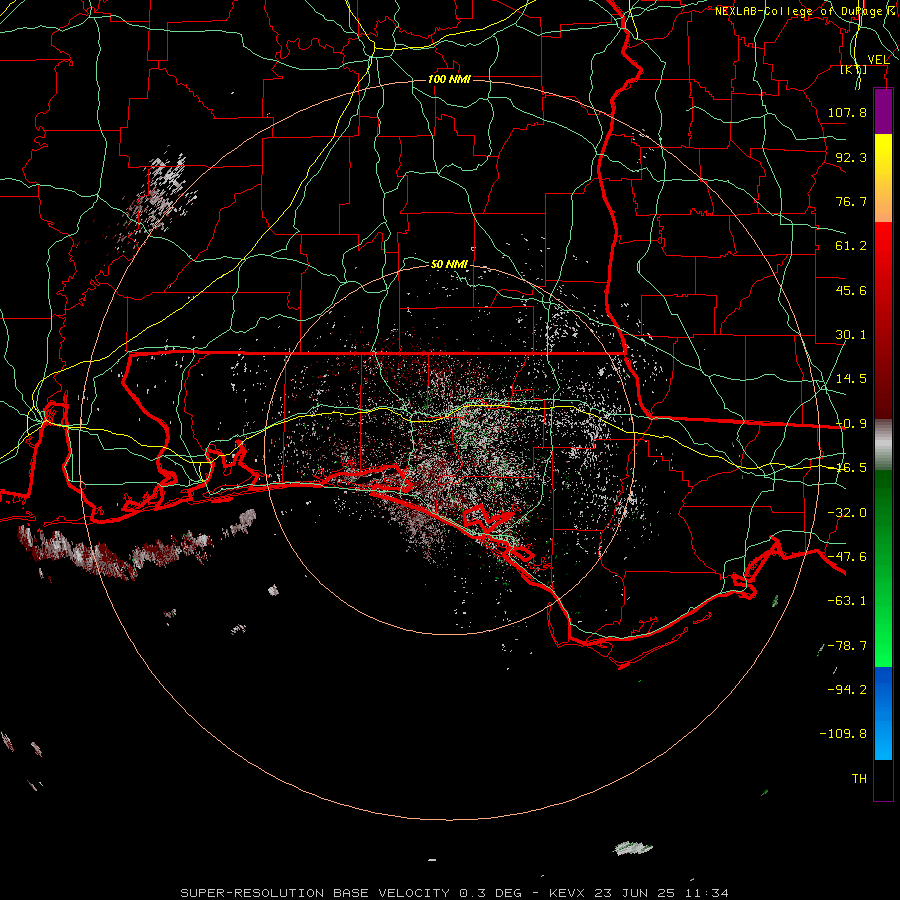Screen dimensions: 900x900
Task: Click the -32.0 velocity scale value
Action: (847, 513)
